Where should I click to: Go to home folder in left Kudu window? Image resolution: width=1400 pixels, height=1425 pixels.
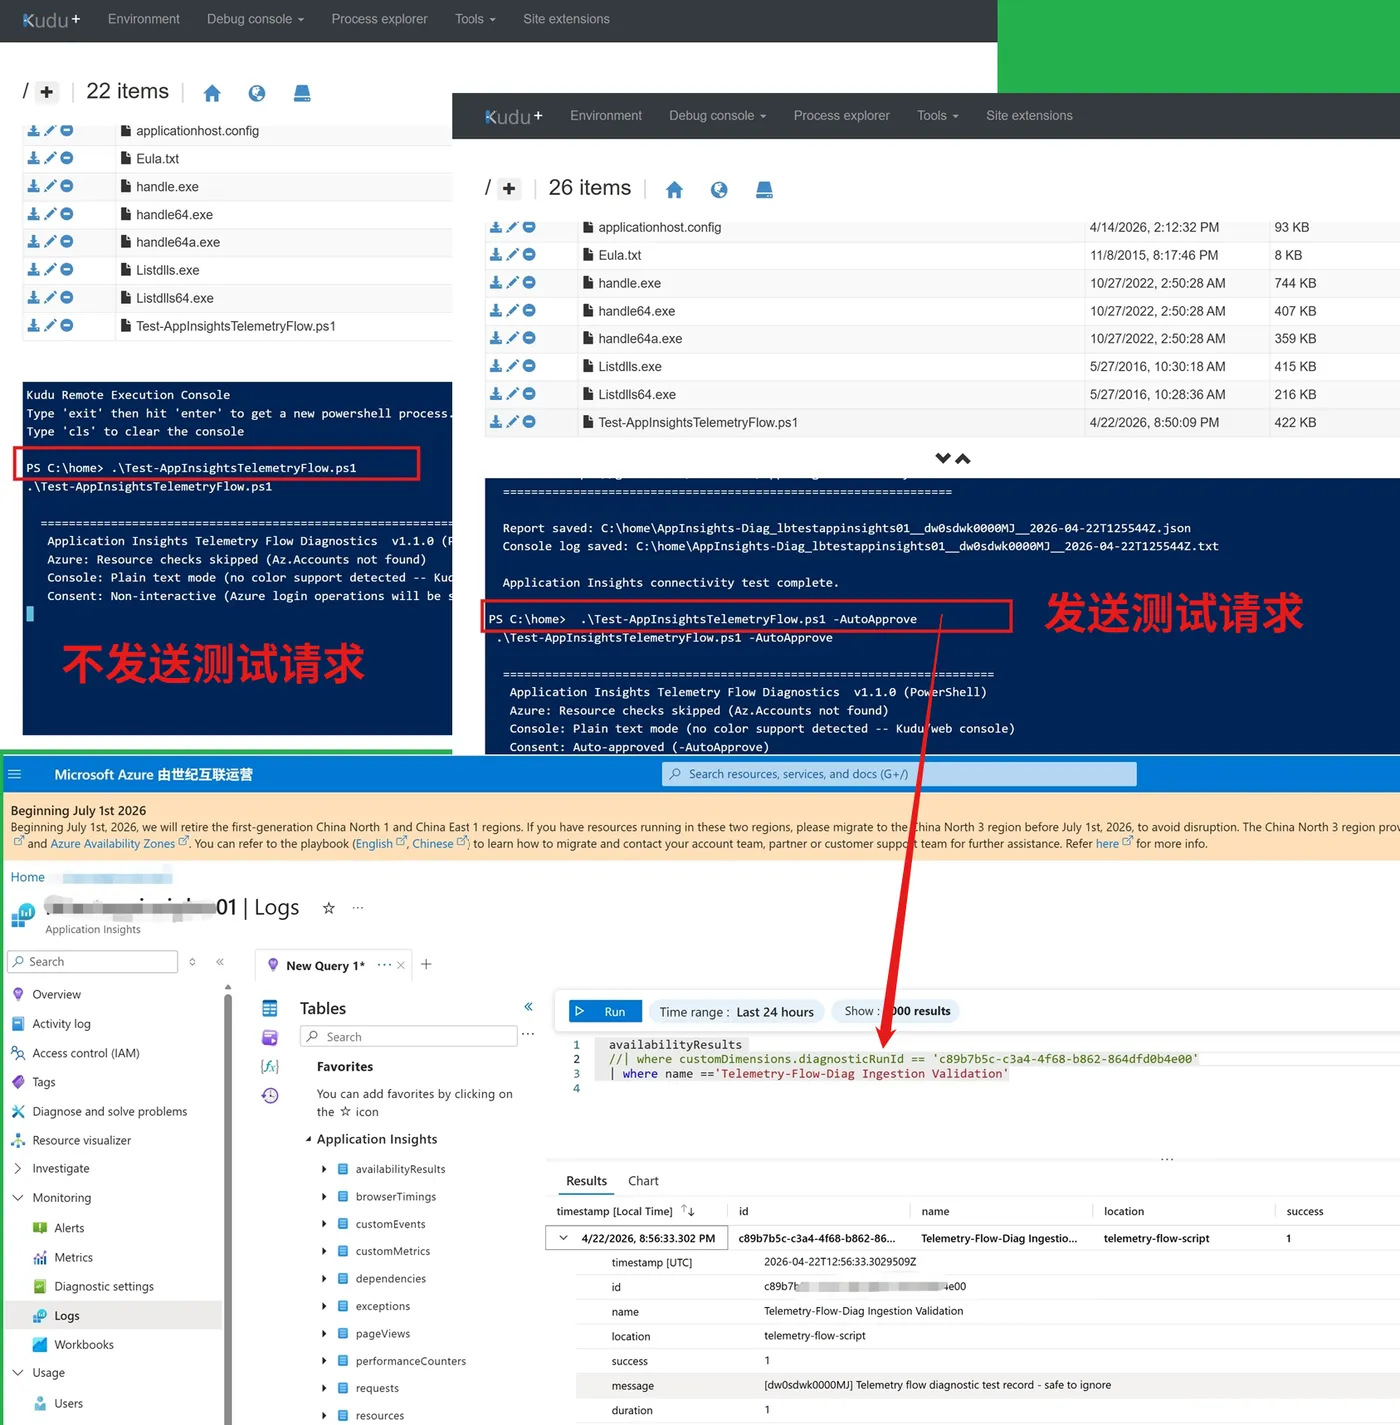[212, 93]
